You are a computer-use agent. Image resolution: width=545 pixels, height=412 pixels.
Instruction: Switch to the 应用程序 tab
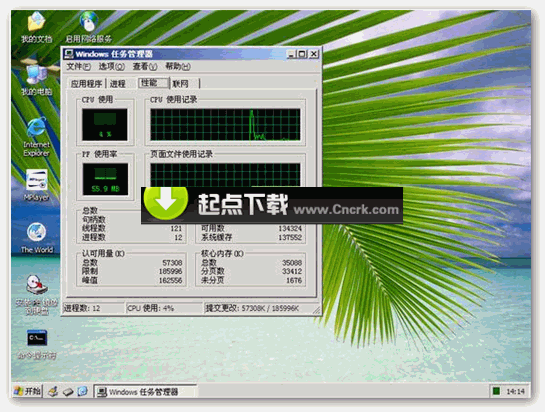(87, 84)
